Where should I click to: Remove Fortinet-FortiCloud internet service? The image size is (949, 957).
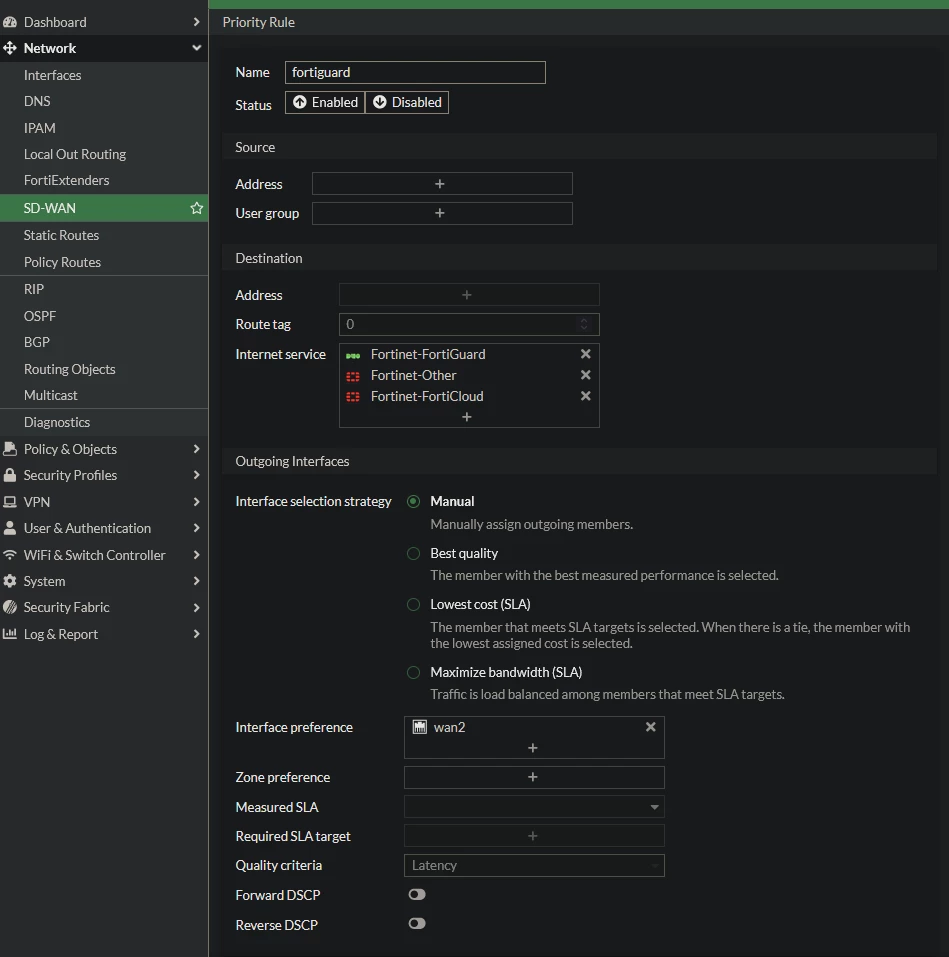tap(586, 396)
